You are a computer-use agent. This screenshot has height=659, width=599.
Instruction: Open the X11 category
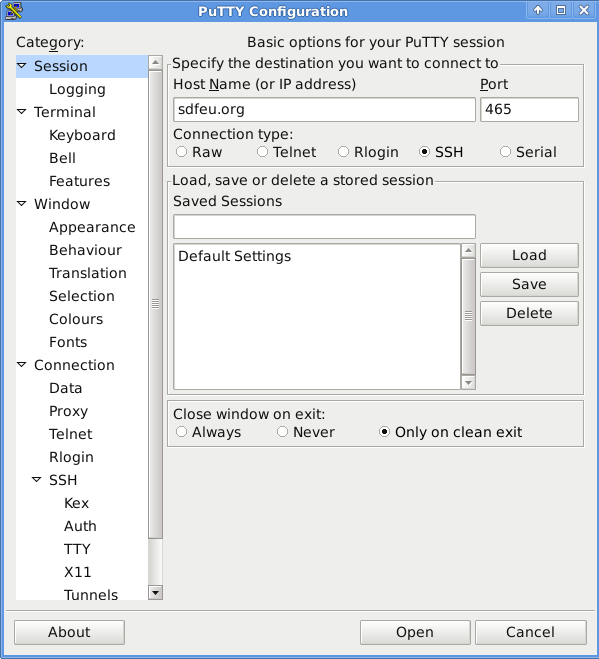(x=77, y=572)
